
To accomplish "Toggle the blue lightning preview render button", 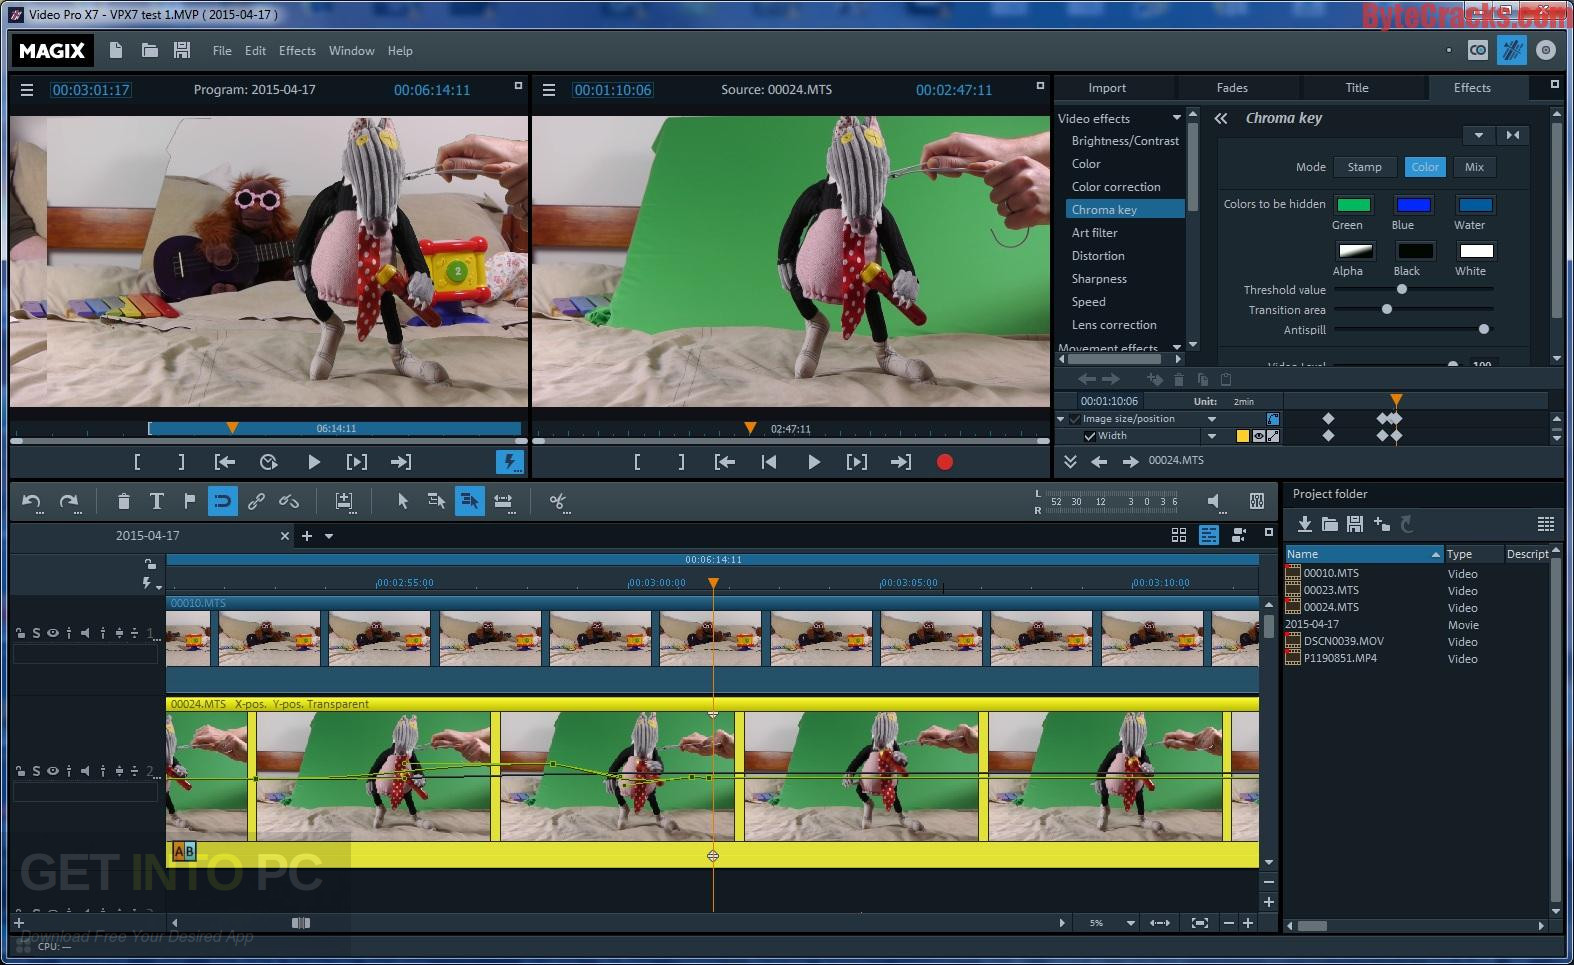I will [x=510, y=462].
